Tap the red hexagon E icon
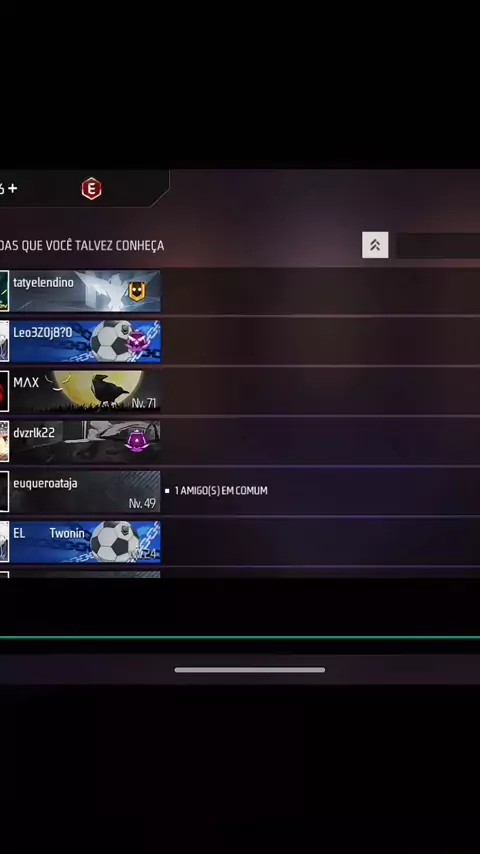The height and width of the screenshot is (854, 480). point(92,188)
